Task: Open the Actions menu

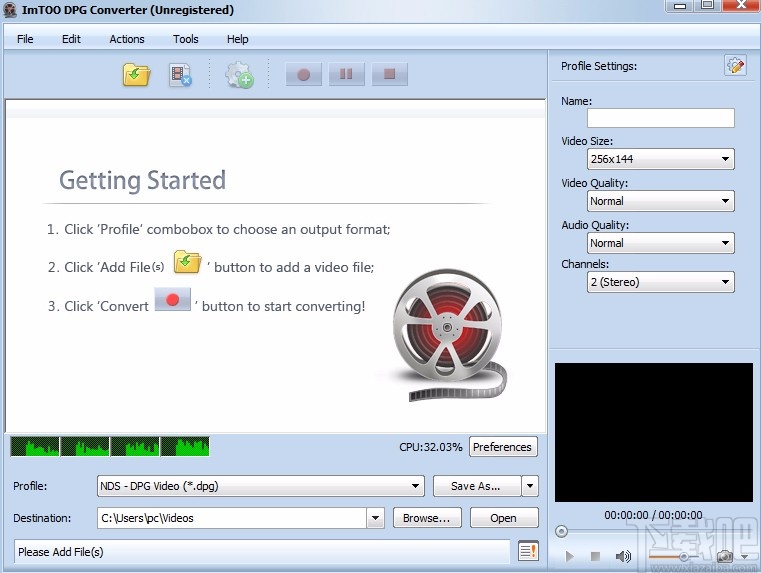Action: coord(127,39)
